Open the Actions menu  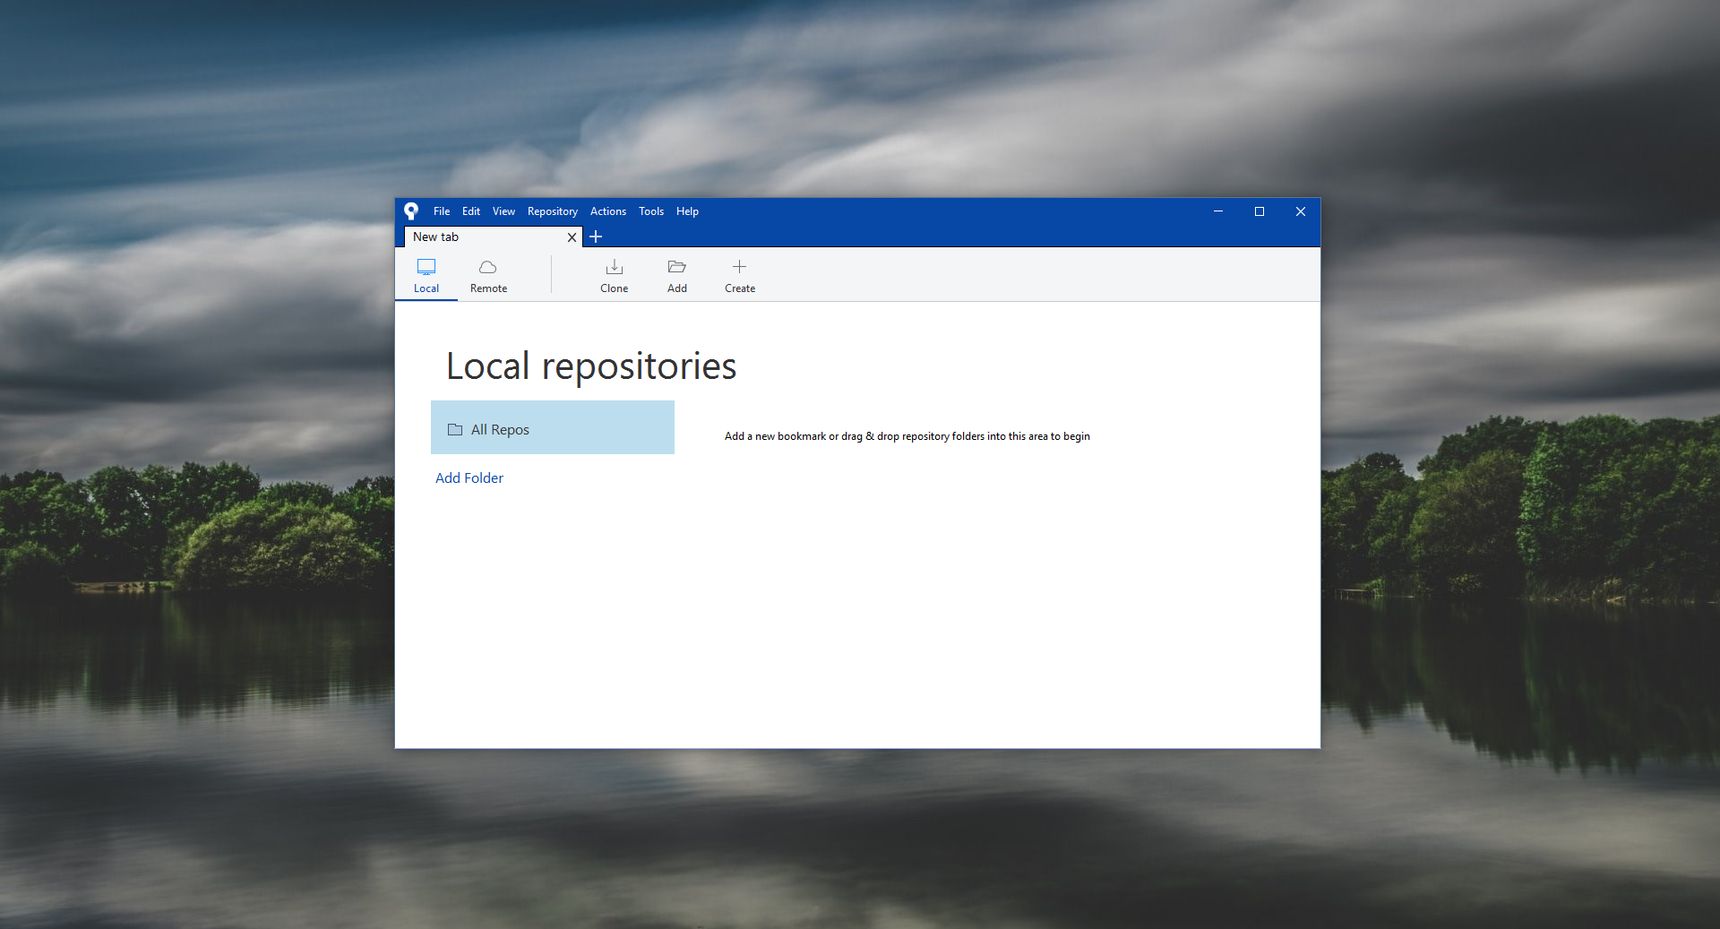pos(608,211)
